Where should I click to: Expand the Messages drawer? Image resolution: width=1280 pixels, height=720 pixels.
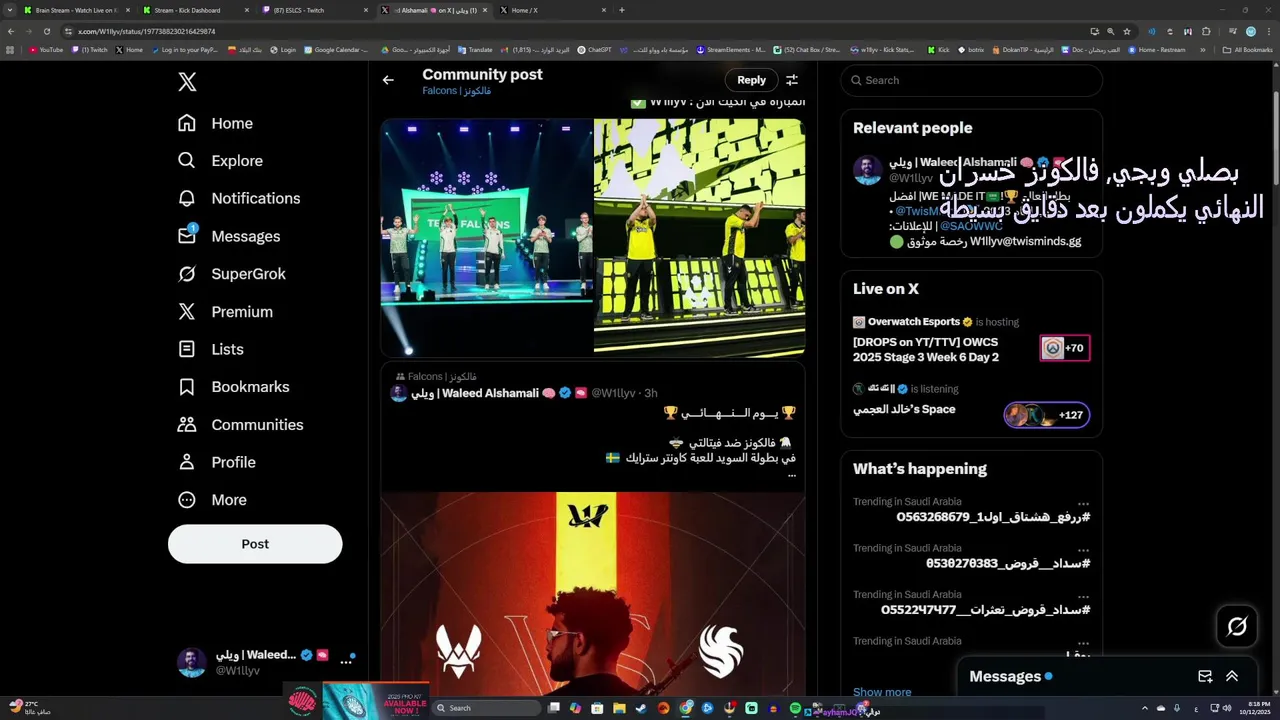click(1232, 677)
